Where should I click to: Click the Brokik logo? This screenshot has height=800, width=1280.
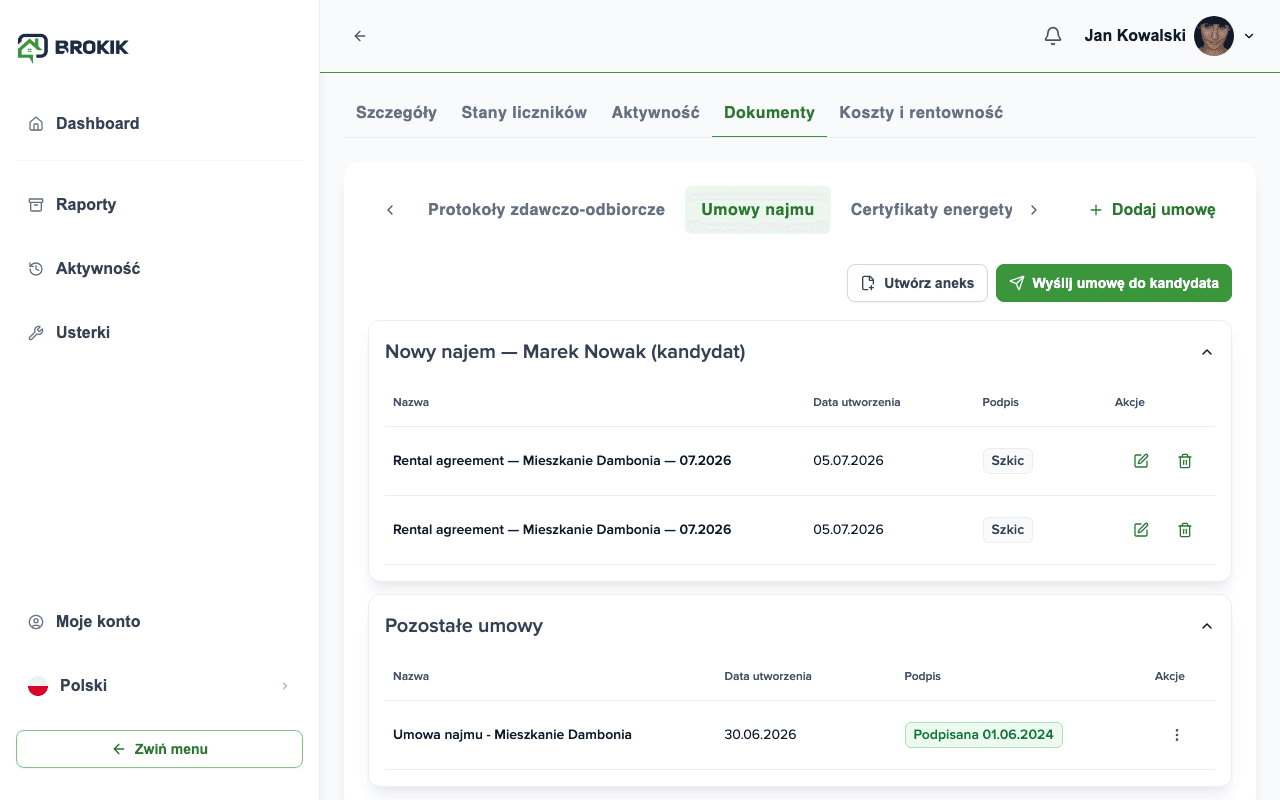pos(73,47)
